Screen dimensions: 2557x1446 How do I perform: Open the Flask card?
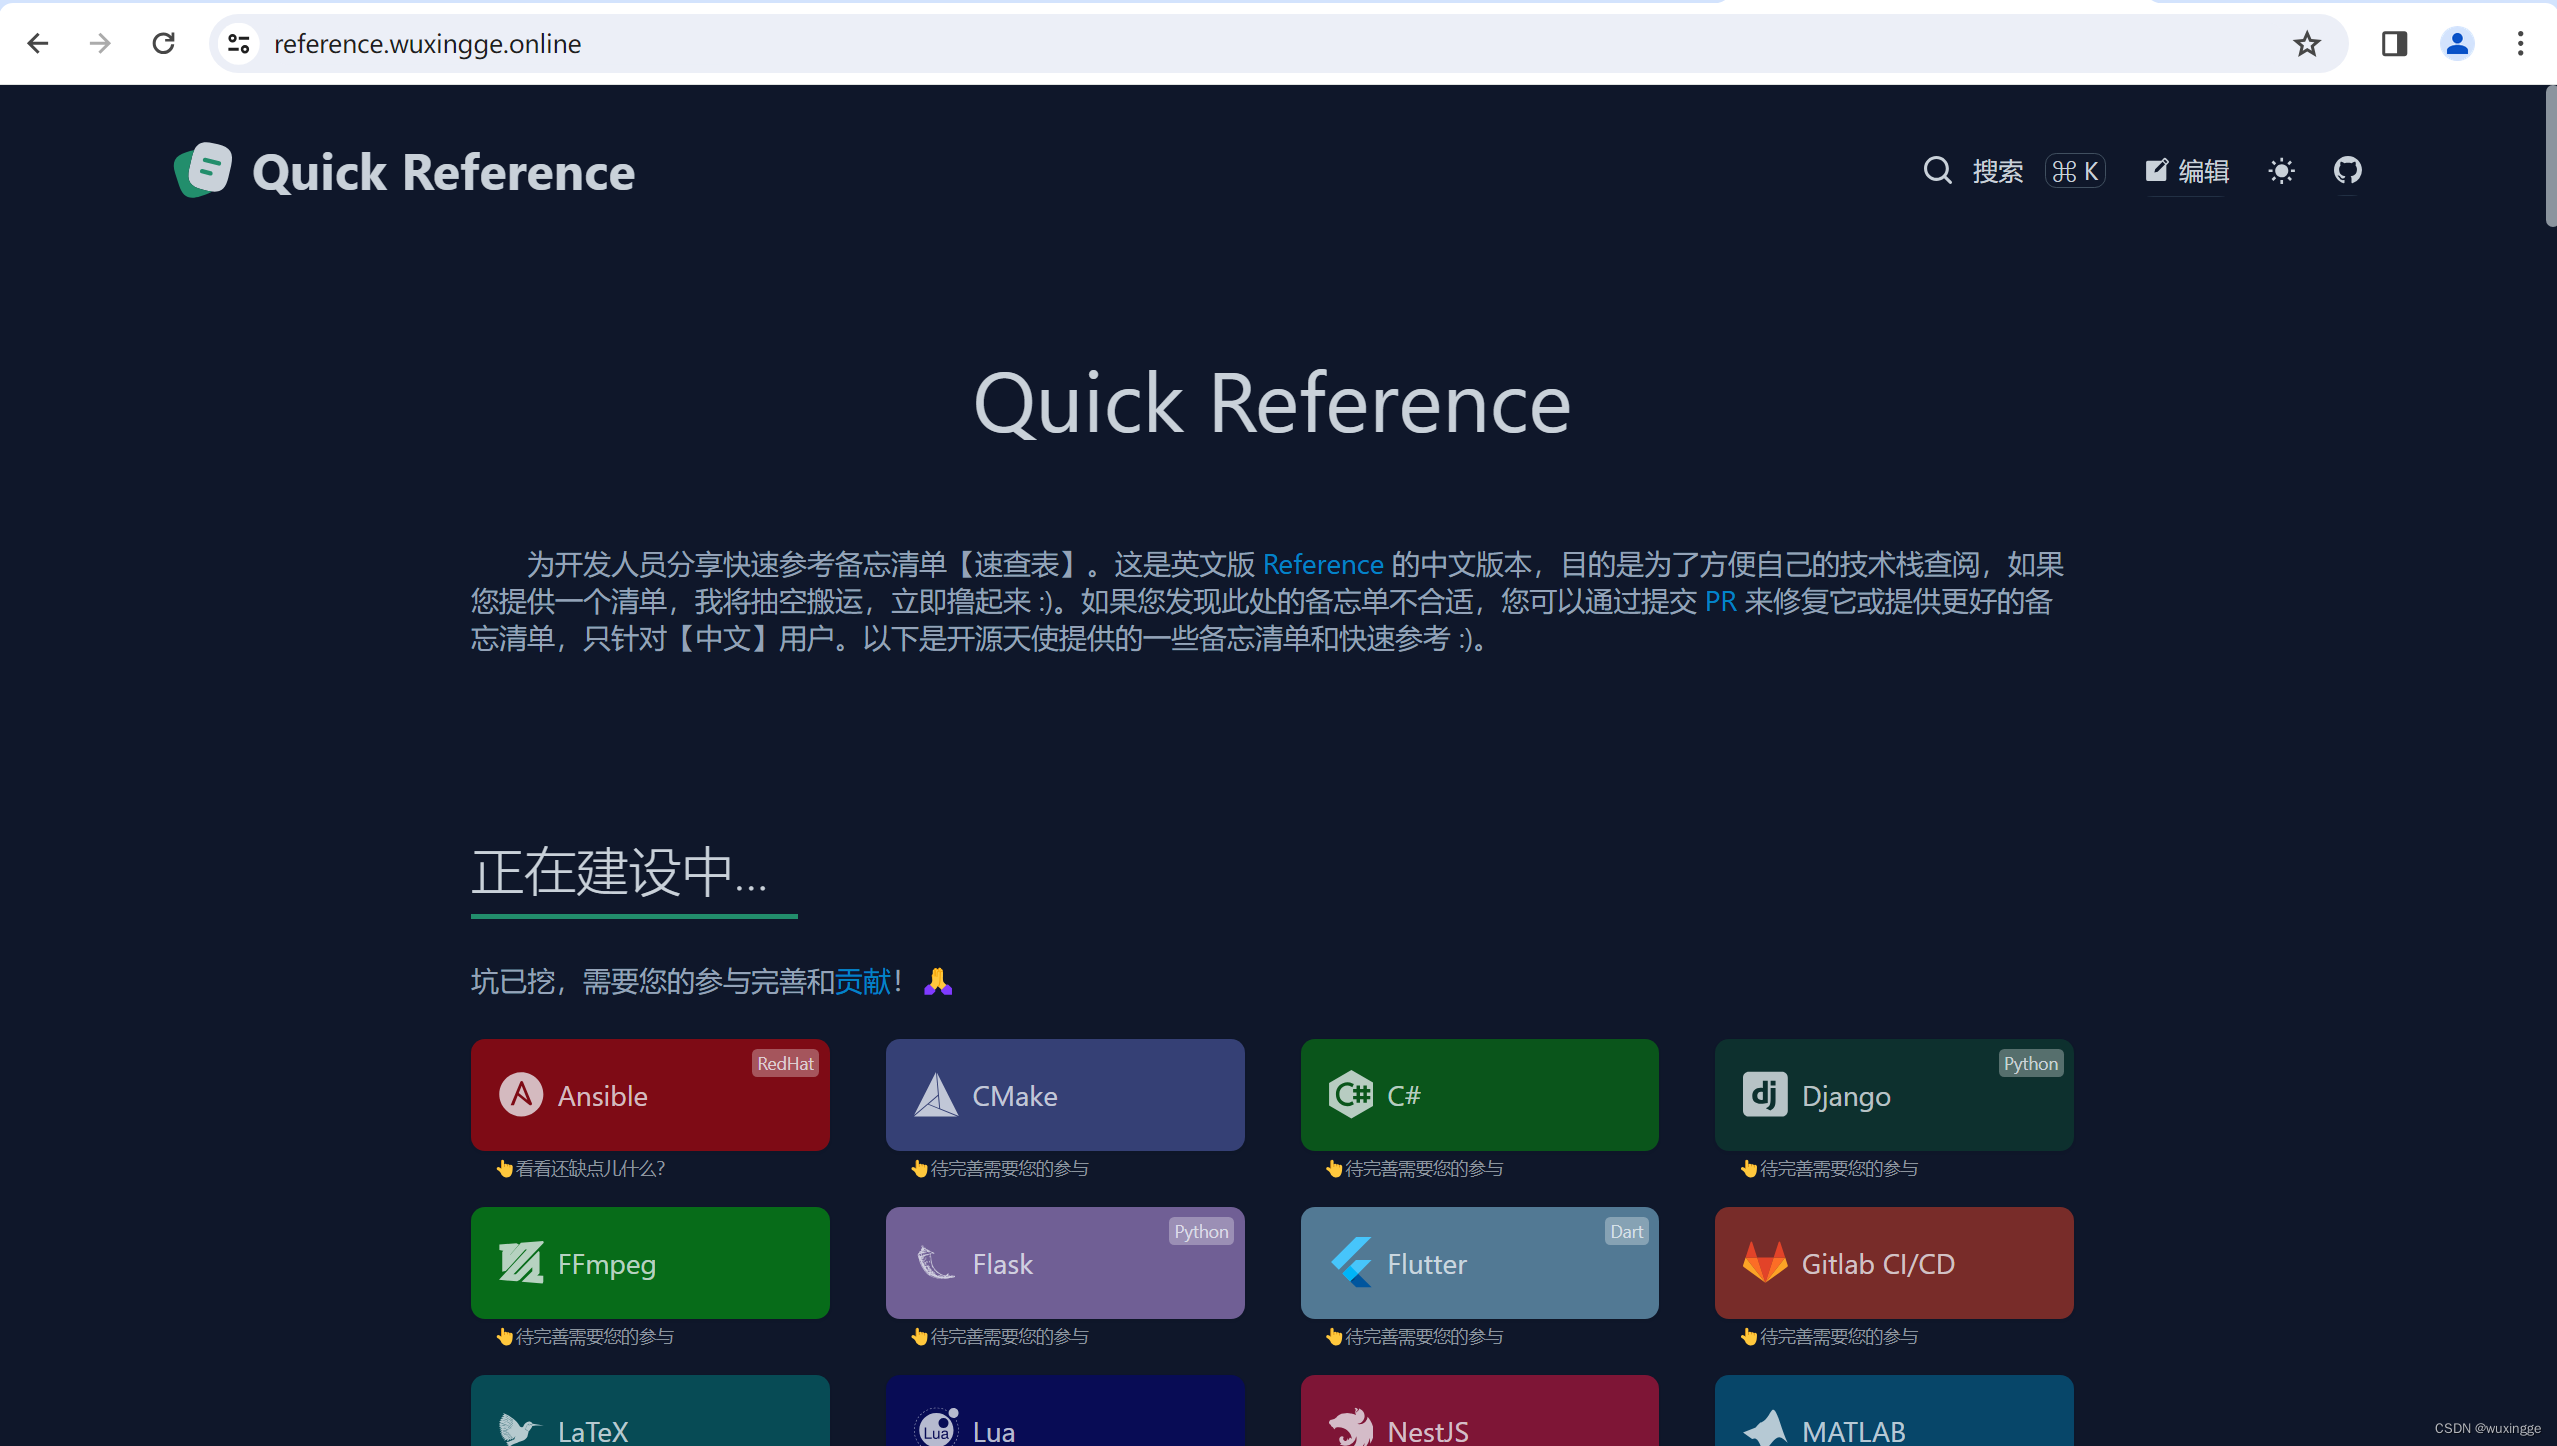pyautogui.click(x=1065, y=1263)
